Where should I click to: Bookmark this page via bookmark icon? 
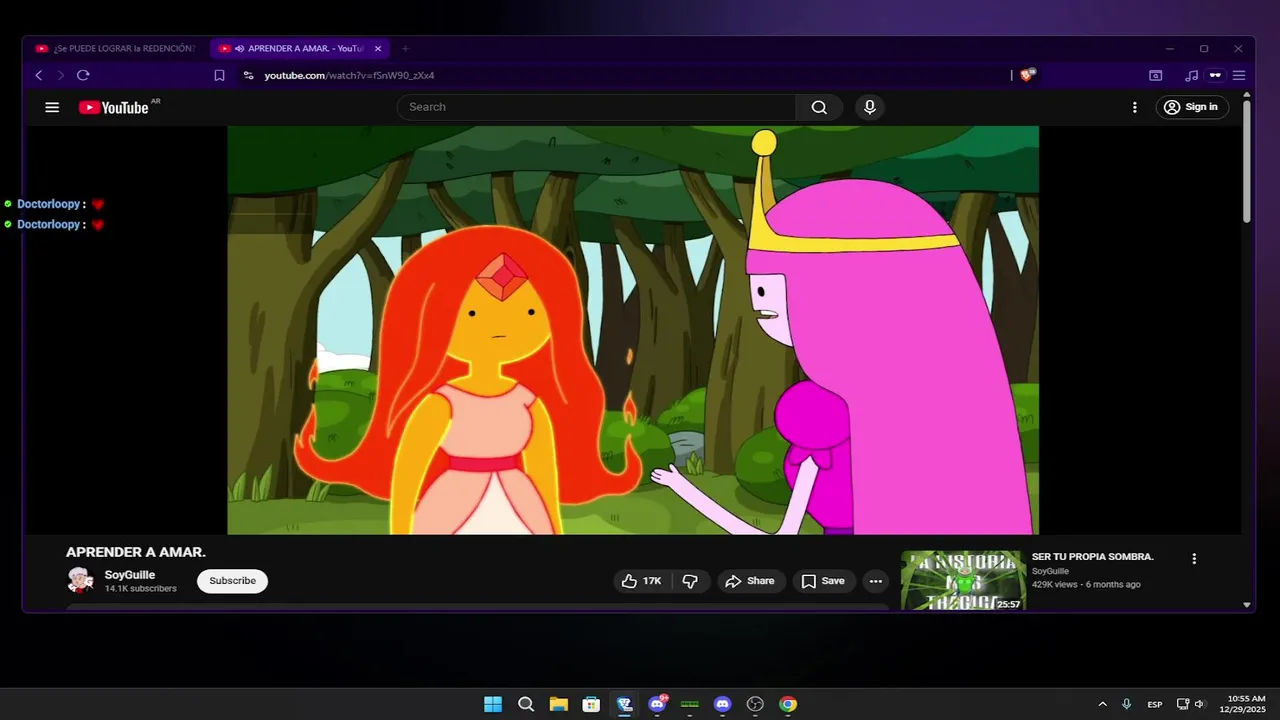[x=219, y=75]
